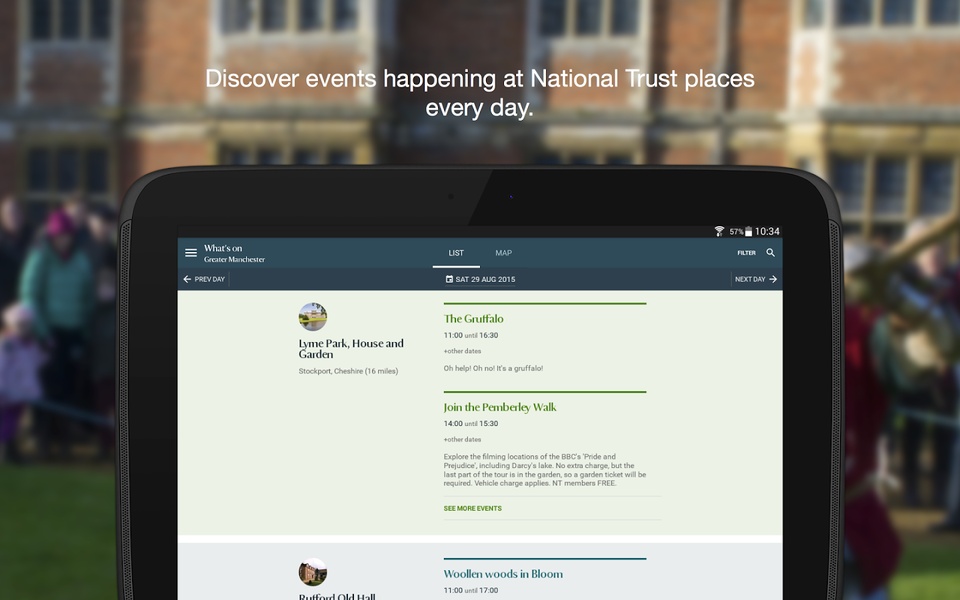Open Join the Pemberley Walk event
This screenshot has height=600, width=960.
[x=500, y=407]
